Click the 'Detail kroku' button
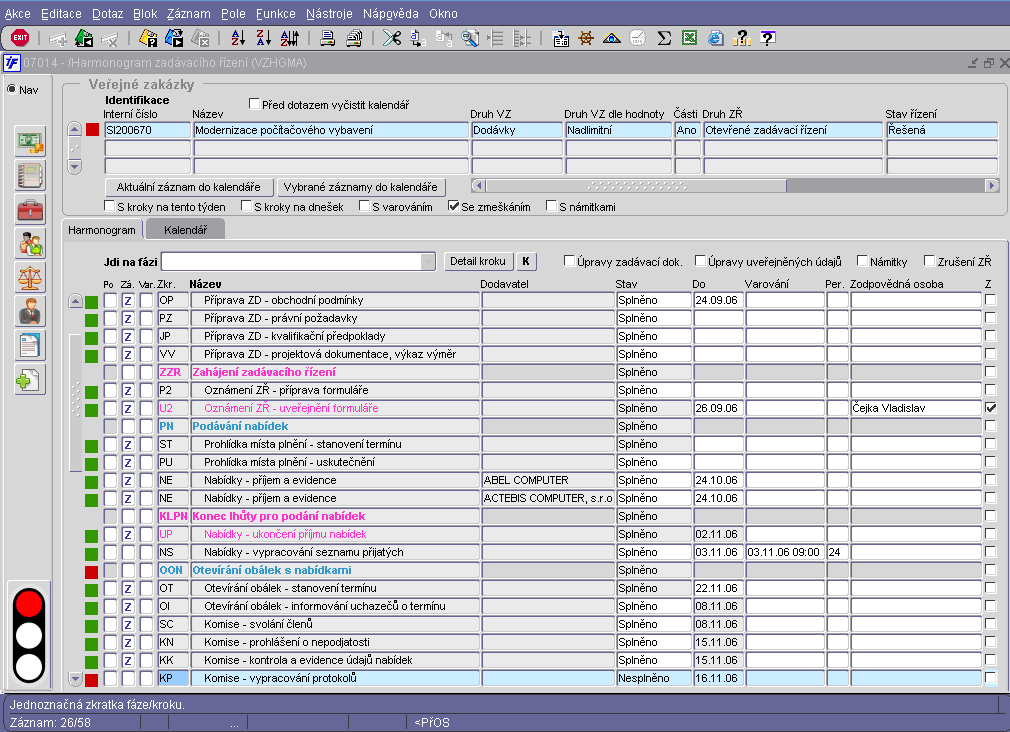The width and height of the screenshot is (1010, 732). click(x=479, y=262)
